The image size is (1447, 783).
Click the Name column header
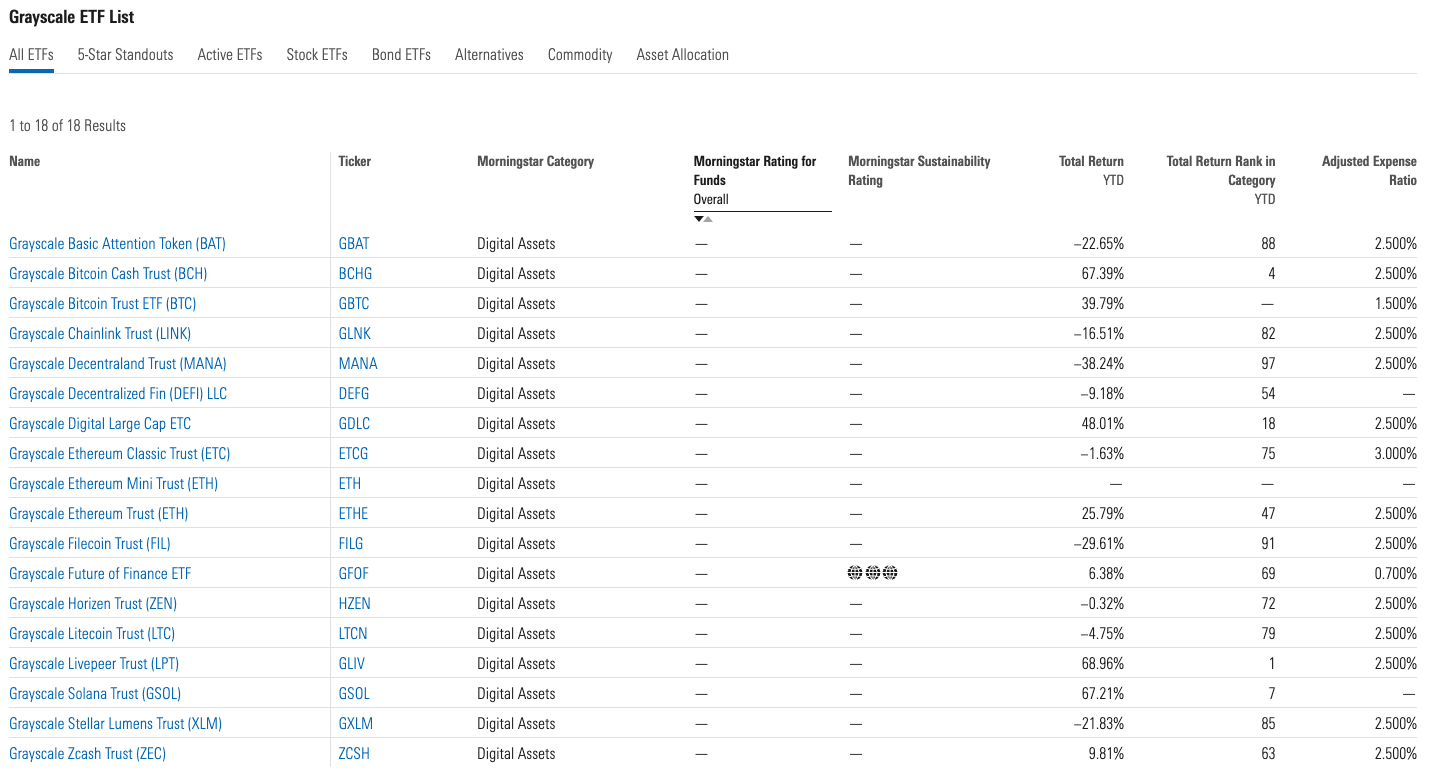pyautogui.click(x=25, y=161)
